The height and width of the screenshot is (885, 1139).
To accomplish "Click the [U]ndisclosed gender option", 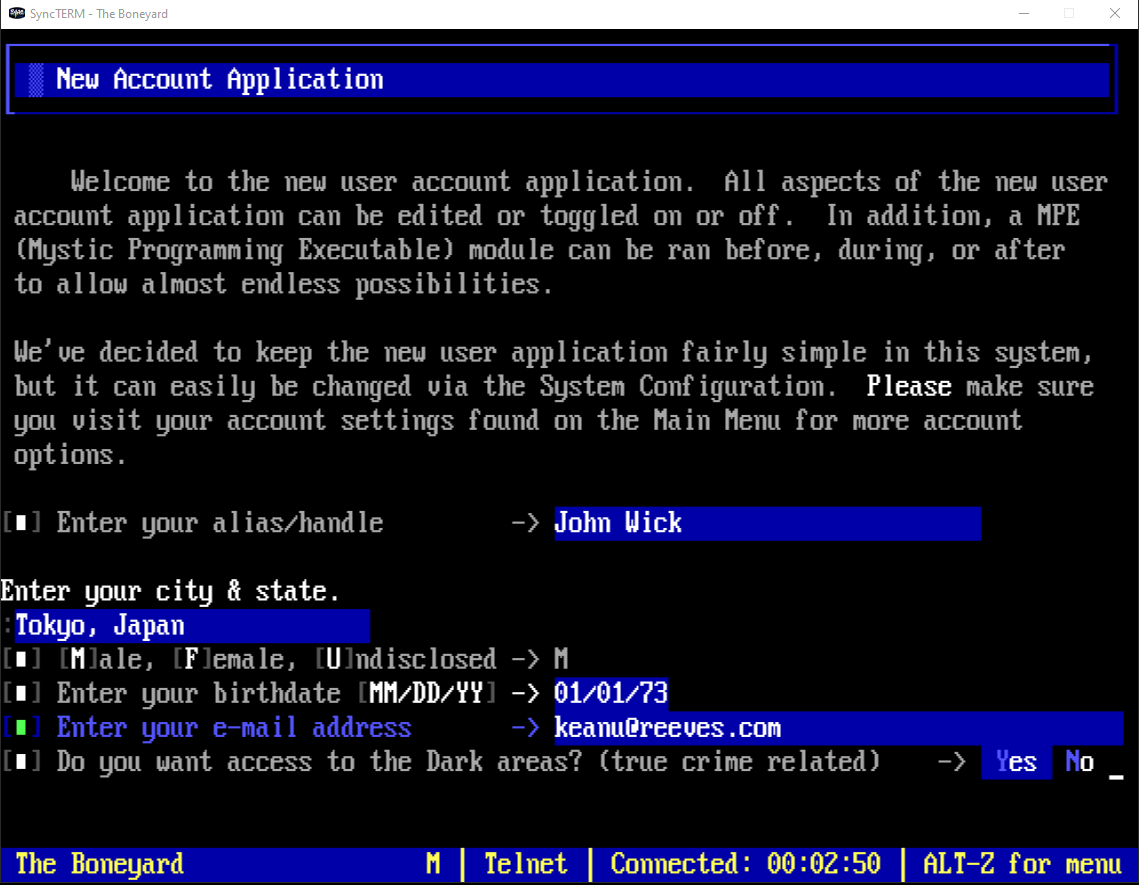I will pos(405,660).
